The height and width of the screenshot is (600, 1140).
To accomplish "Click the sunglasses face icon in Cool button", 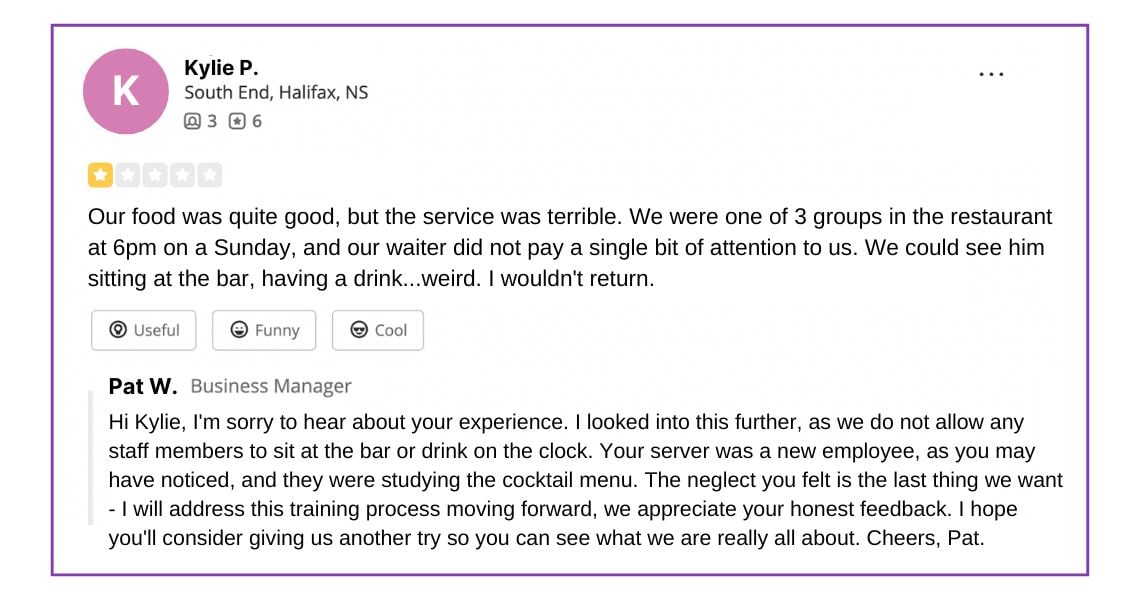I will 359,329.
